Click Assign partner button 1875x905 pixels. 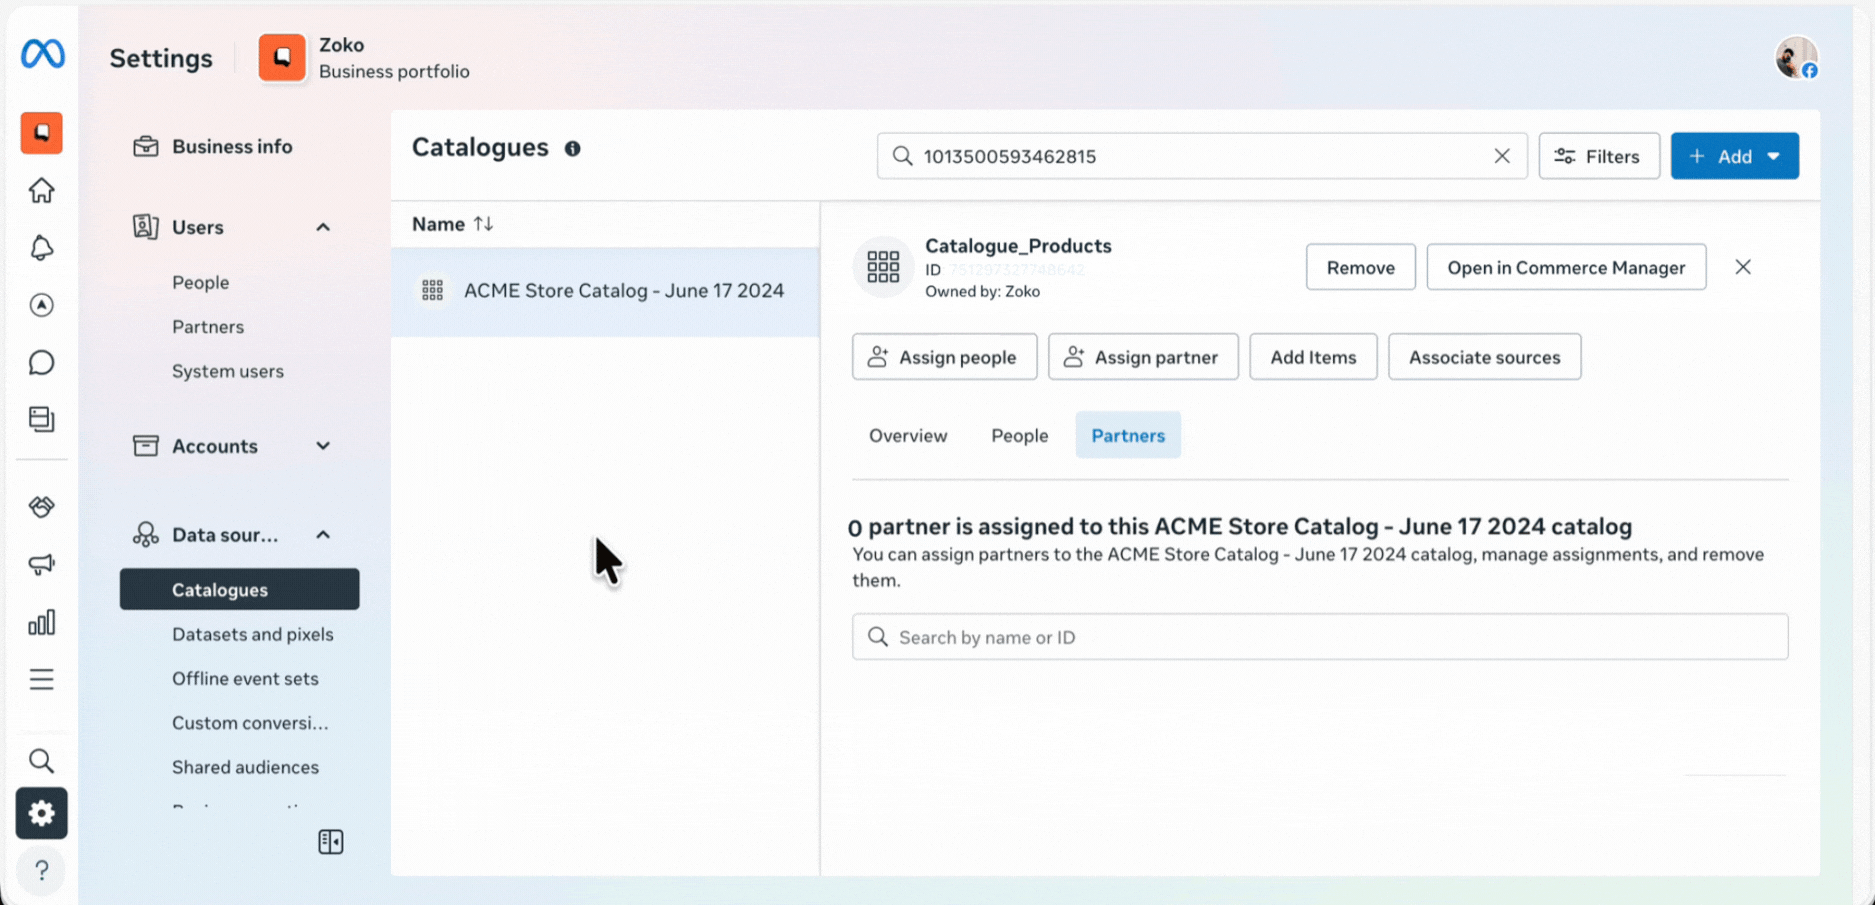1143,357
